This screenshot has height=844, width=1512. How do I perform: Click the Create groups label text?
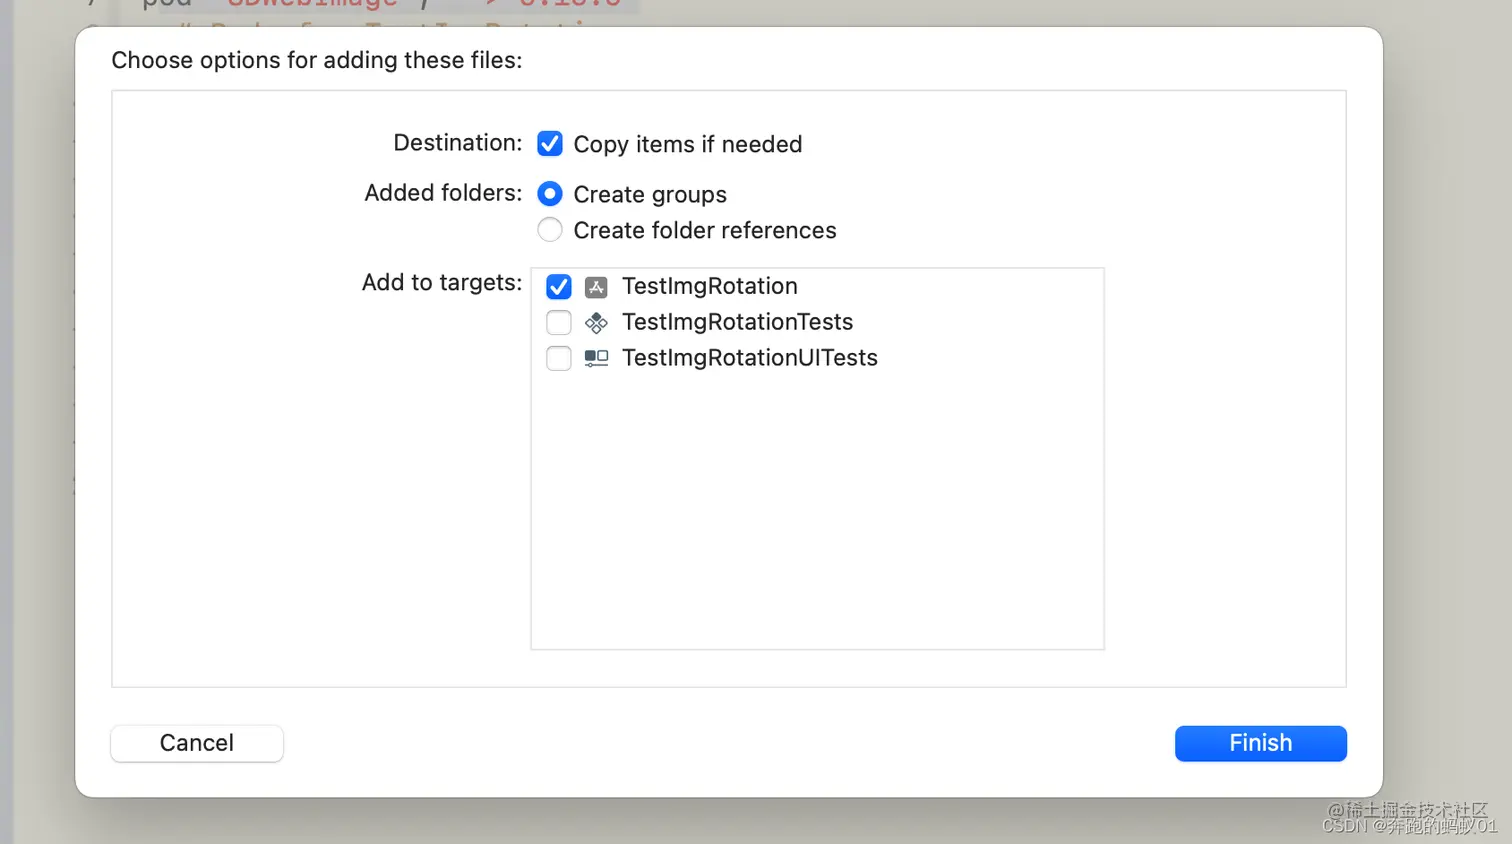click(x=649, y=195)
